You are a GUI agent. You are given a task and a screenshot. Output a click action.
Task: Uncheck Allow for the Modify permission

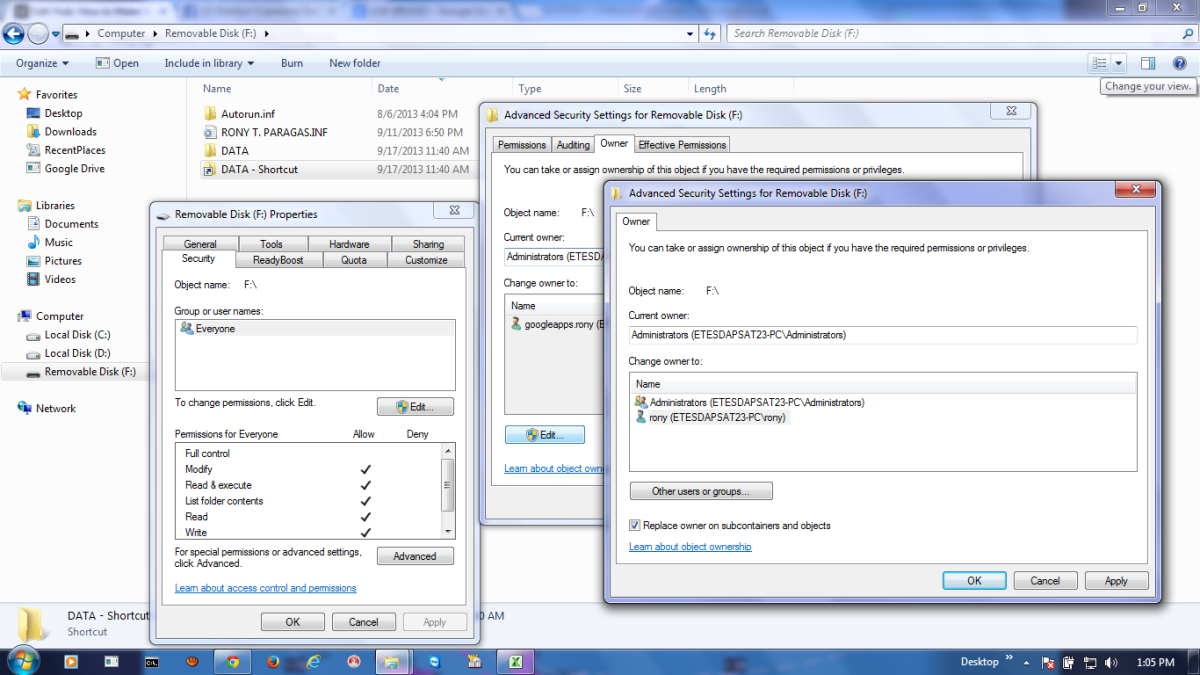pyautogui.click(x=365, y=468)
